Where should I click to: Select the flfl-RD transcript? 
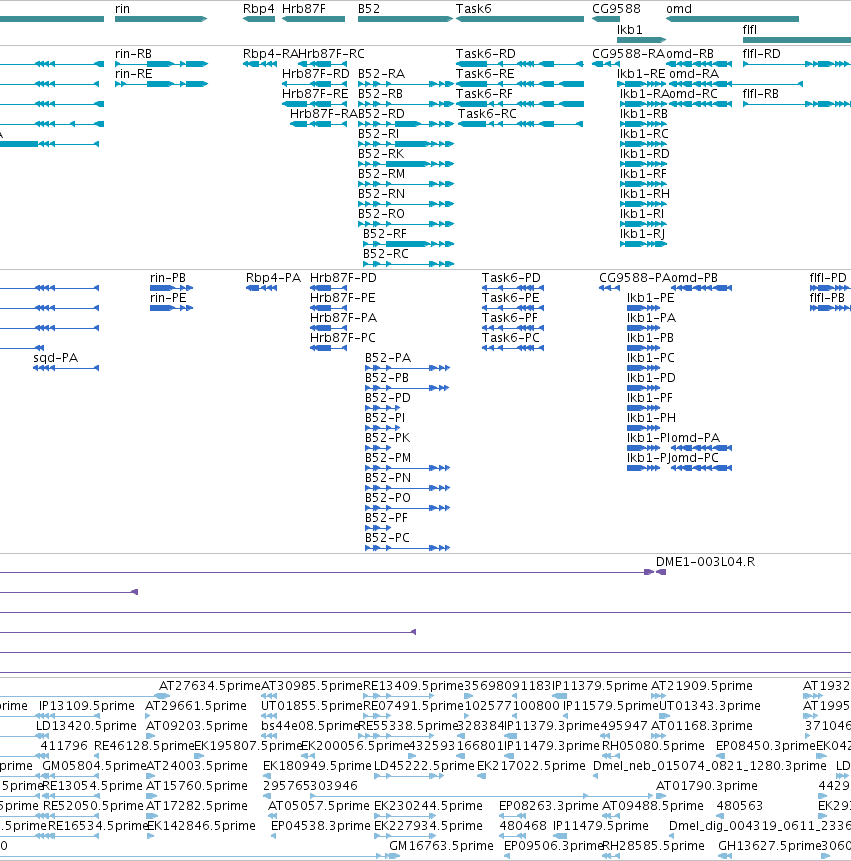[797, 64]
